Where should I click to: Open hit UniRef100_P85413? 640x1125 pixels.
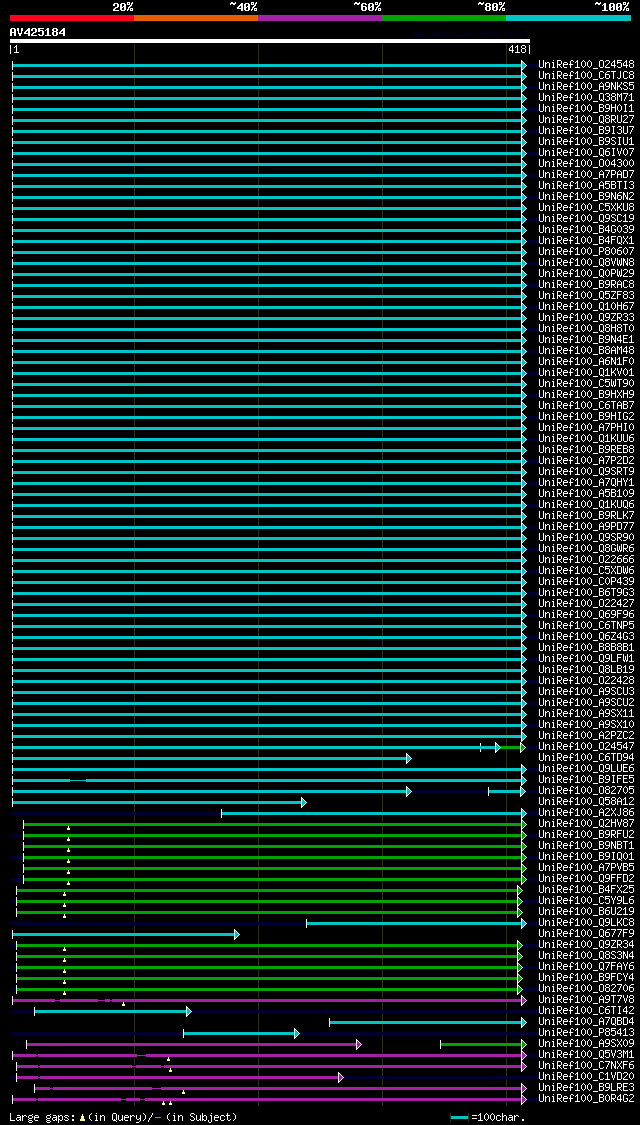(x=586, y=1032)
